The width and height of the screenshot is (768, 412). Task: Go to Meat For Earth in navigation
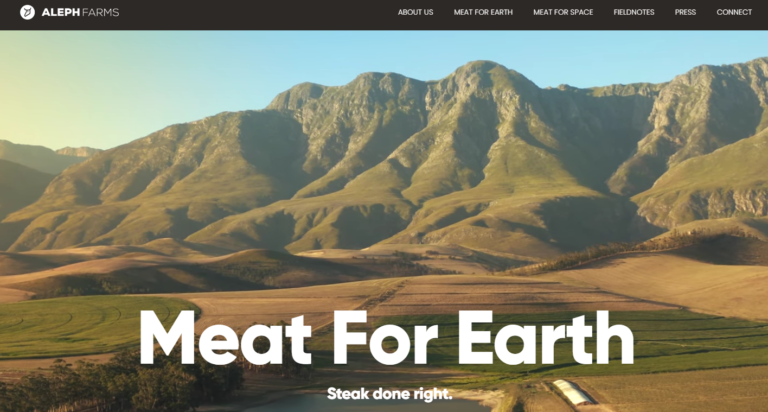coord(483,12)
